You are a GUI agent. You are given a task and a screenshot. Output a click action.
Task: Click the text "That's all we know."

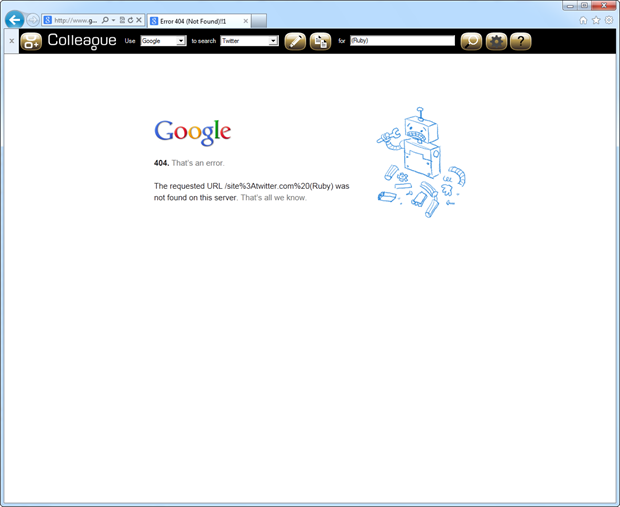(274, 198)
